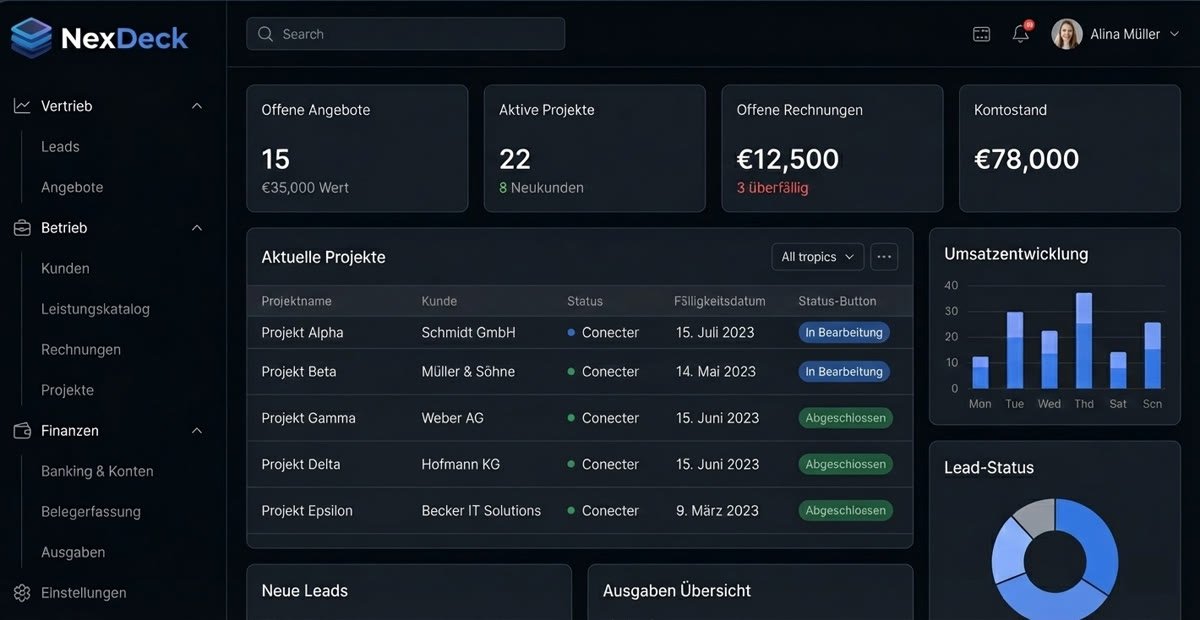Click the Finanzen wallet icon in the sidebar
Screen dimensions: 1200x620
point(20,430)
